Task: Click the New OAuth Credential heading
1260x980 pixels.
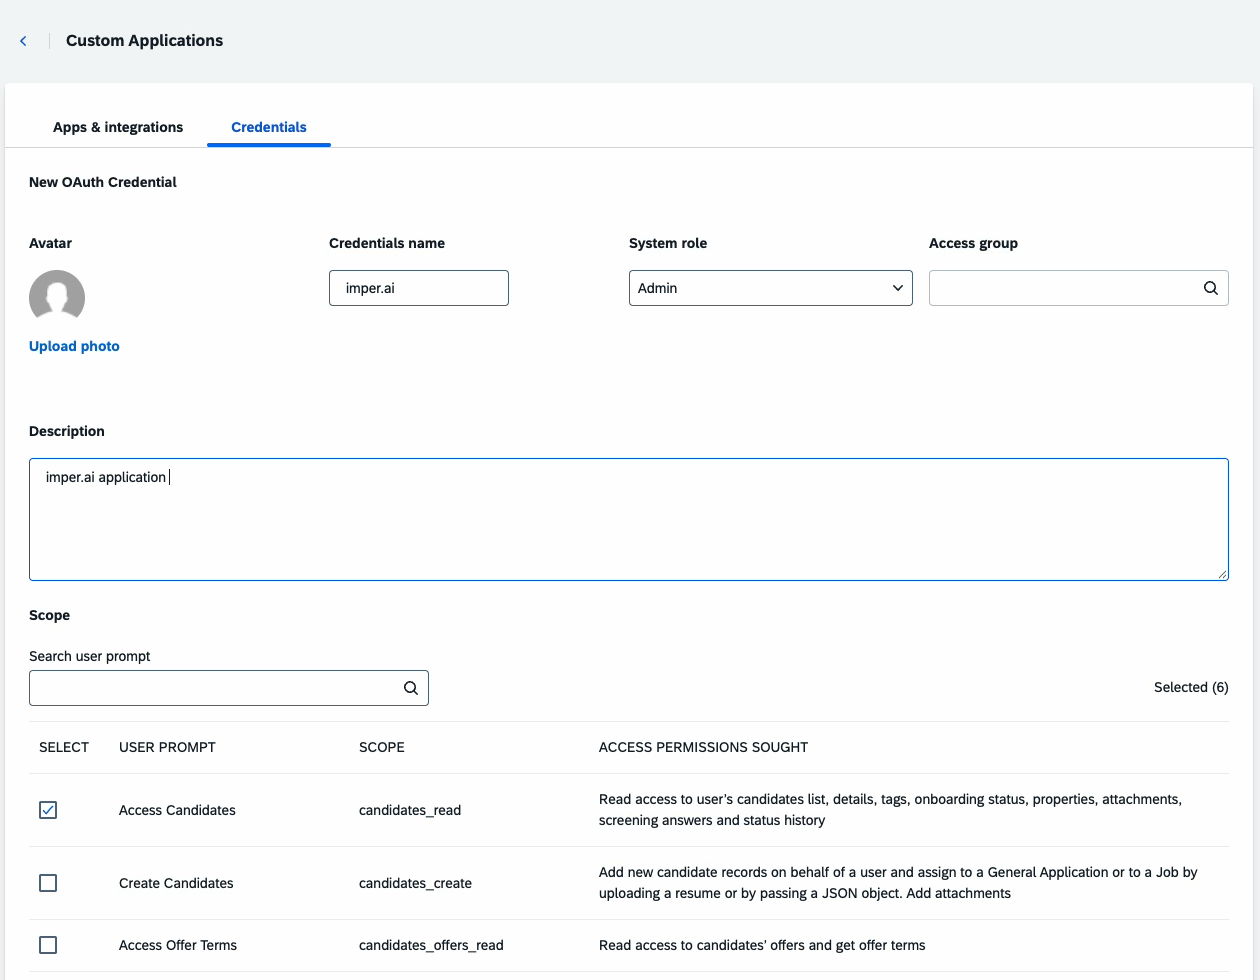Action: pos(103,182)
